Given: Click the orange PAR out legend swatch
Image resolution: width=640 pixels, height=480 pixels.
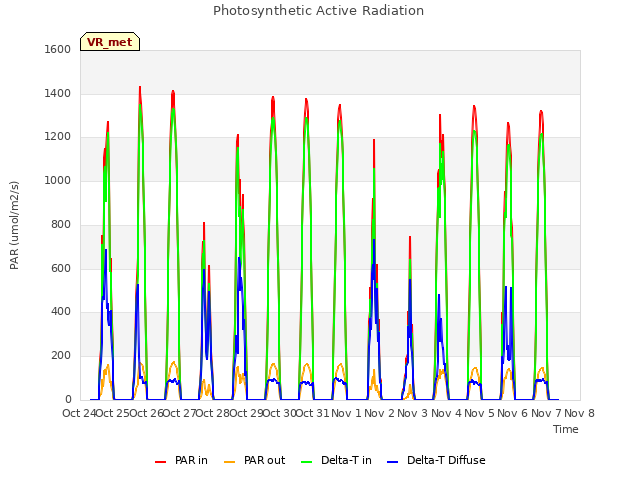Looking at the screenshot, I should click(230, 462).
